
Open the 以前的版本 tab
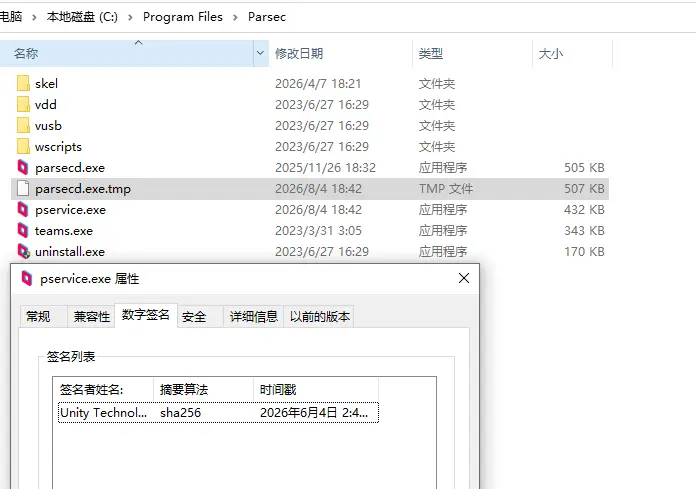click(320, 316)
